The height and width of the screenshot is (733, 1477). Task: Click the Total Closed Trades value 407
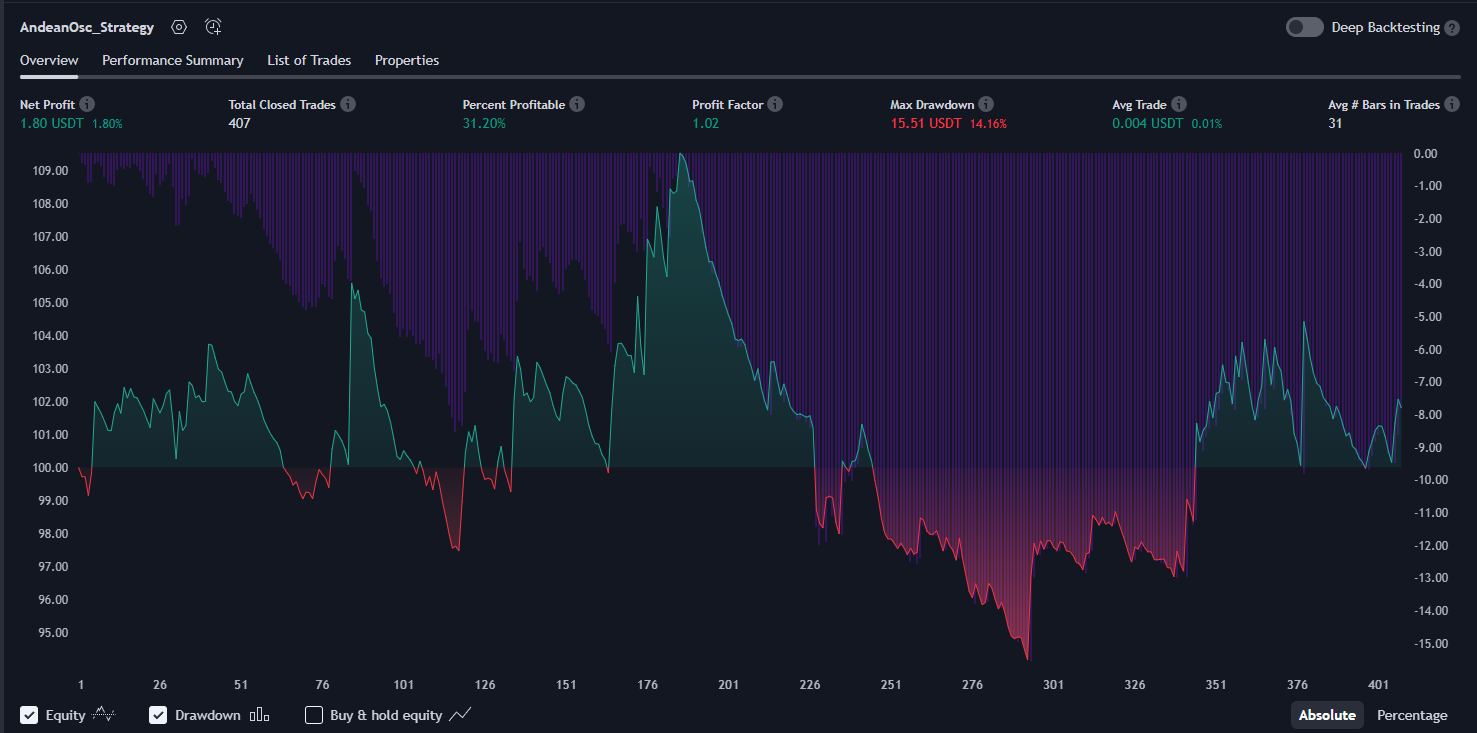[239, 123]
